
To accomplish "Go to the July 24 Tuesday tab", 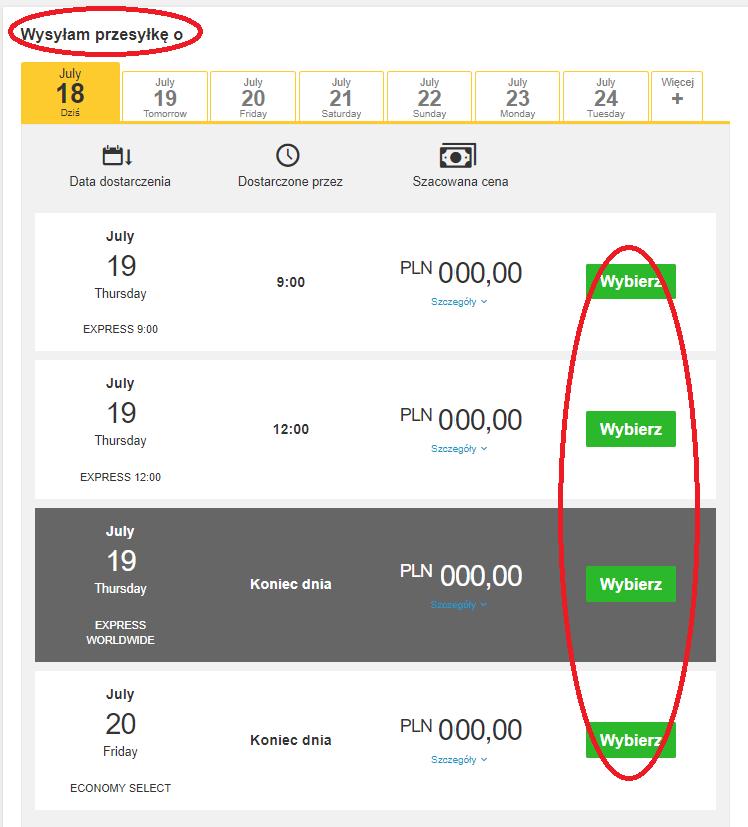I will [606, 97].
